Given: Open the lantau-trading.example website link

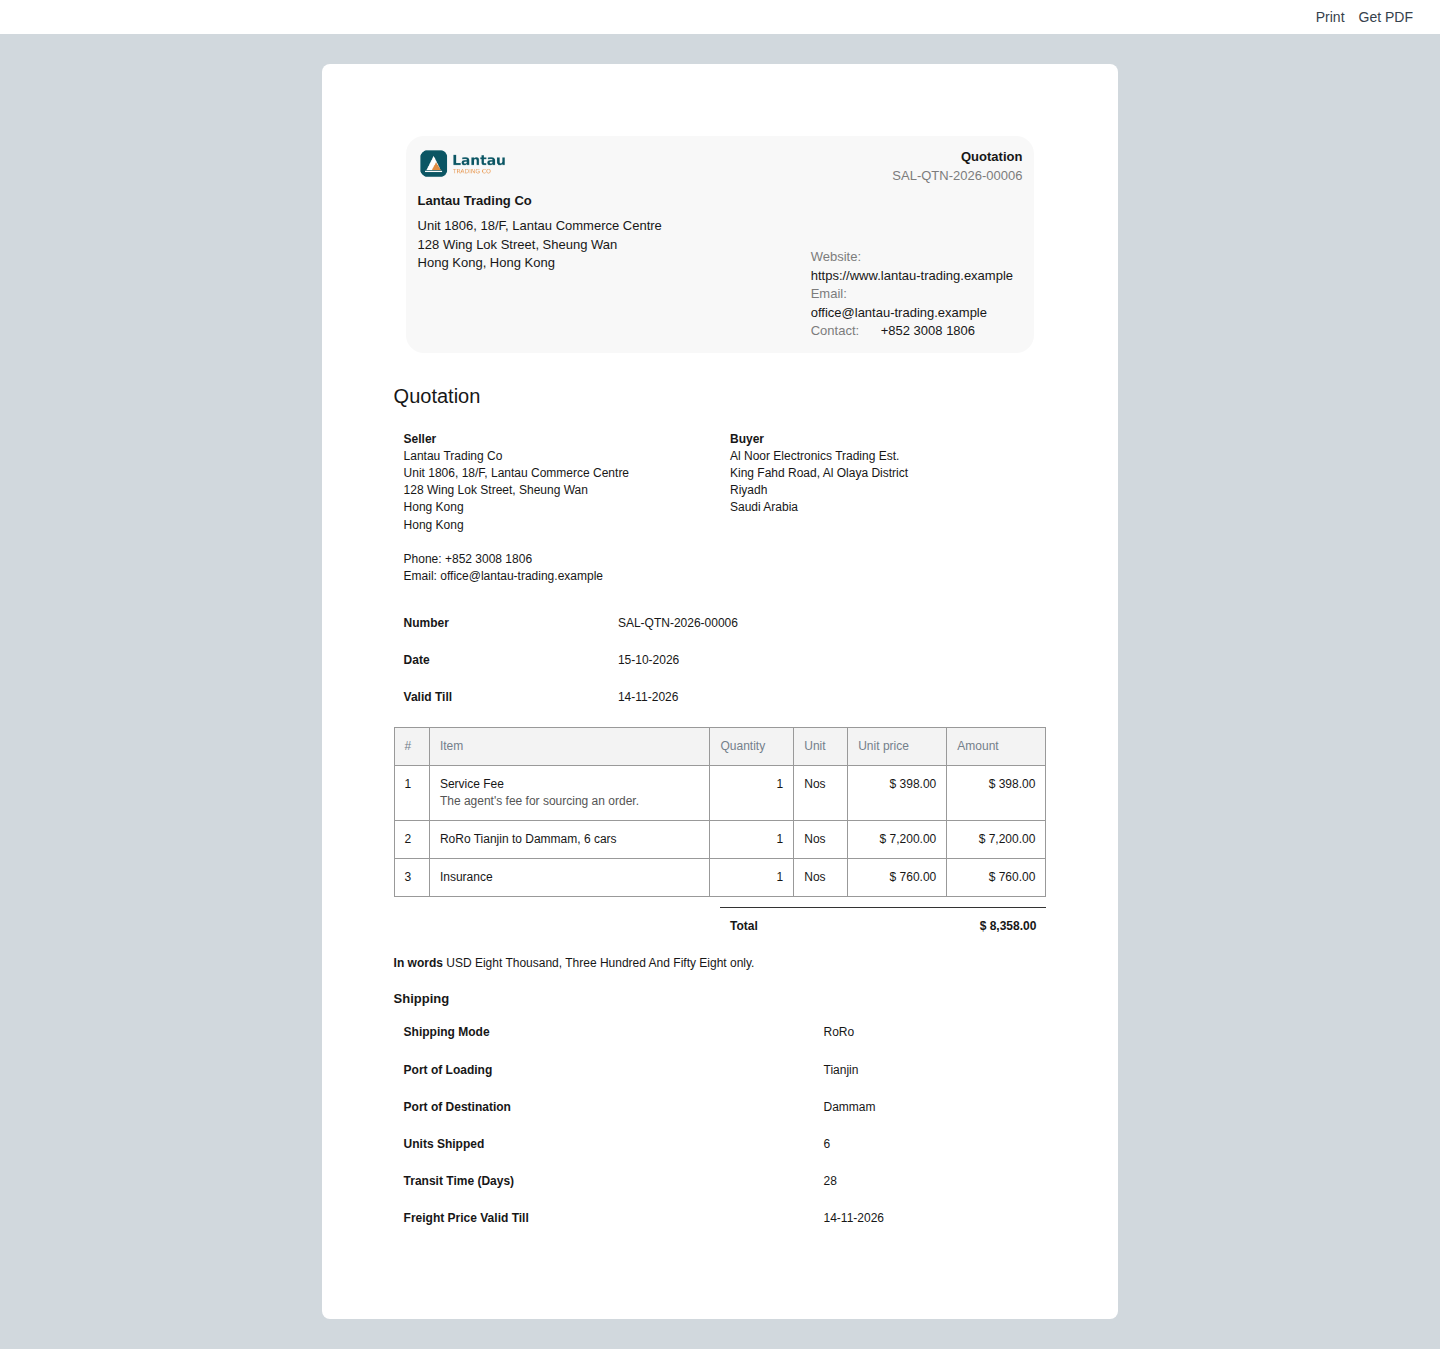Looking at the screenshot, I should coord(911,276).
